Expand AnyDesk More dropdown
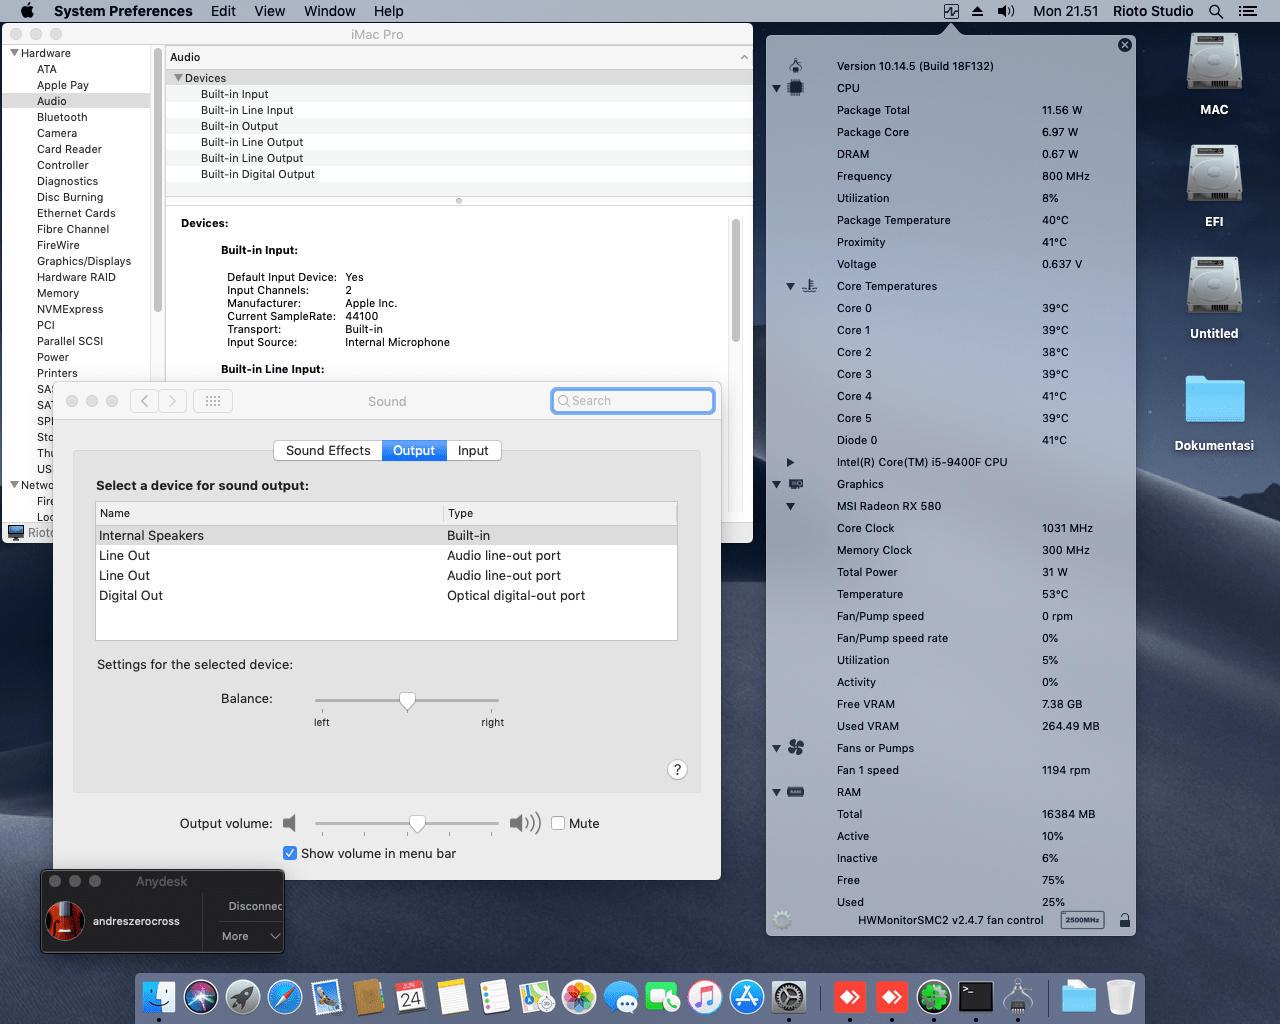 pyautogui.click(x=251, y=936)
